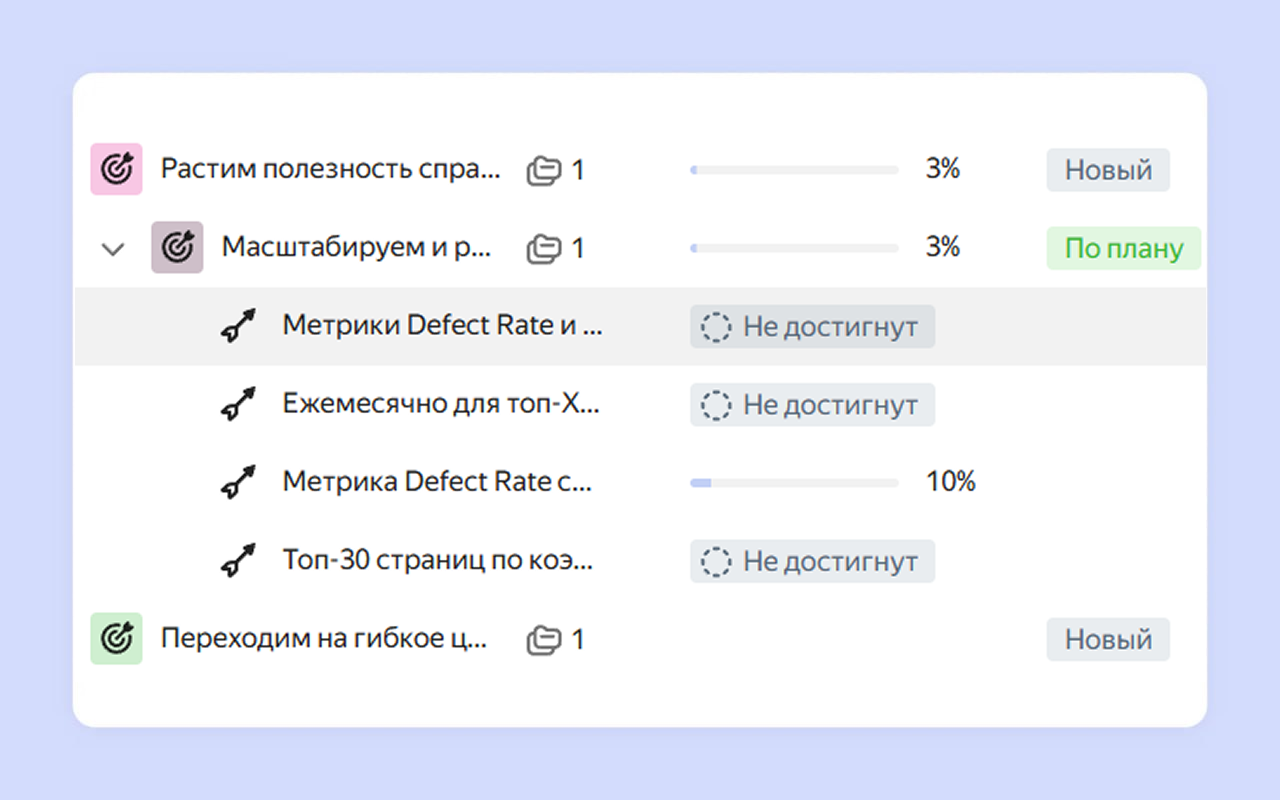The image size is (1280, 800).
Task: Toggle Не достигнут for Ежемесячно для топ-Х
Action: coord(812,405)
